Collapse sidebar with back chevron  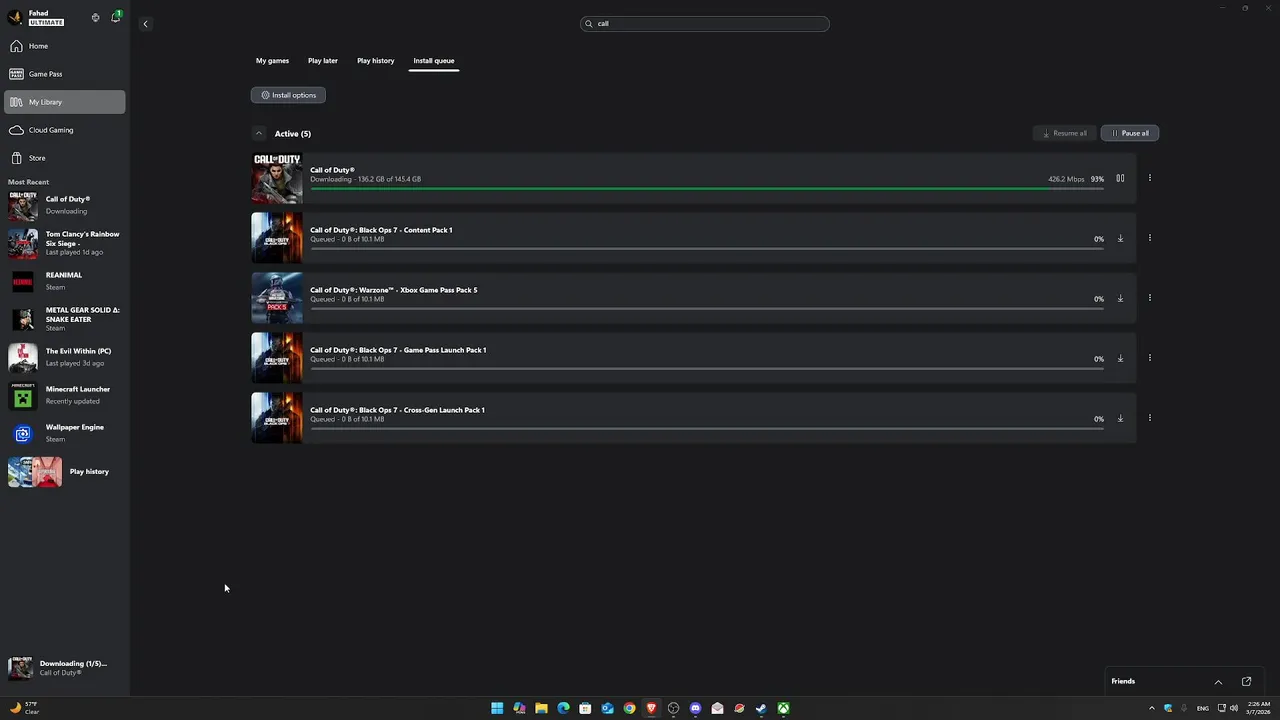pyautogui.click(x=145, y=24)
